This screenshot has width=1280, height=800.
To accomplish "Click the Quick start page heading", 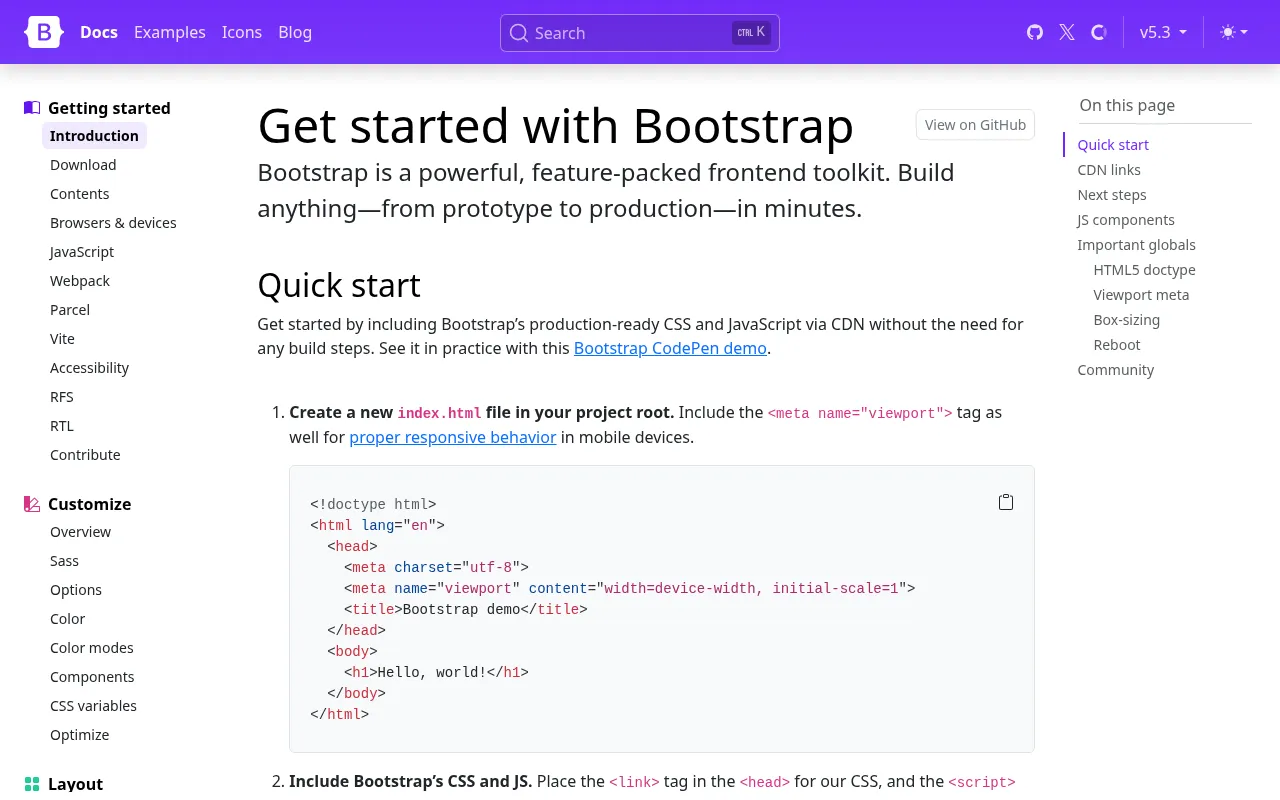I will (x=339, y=285).
